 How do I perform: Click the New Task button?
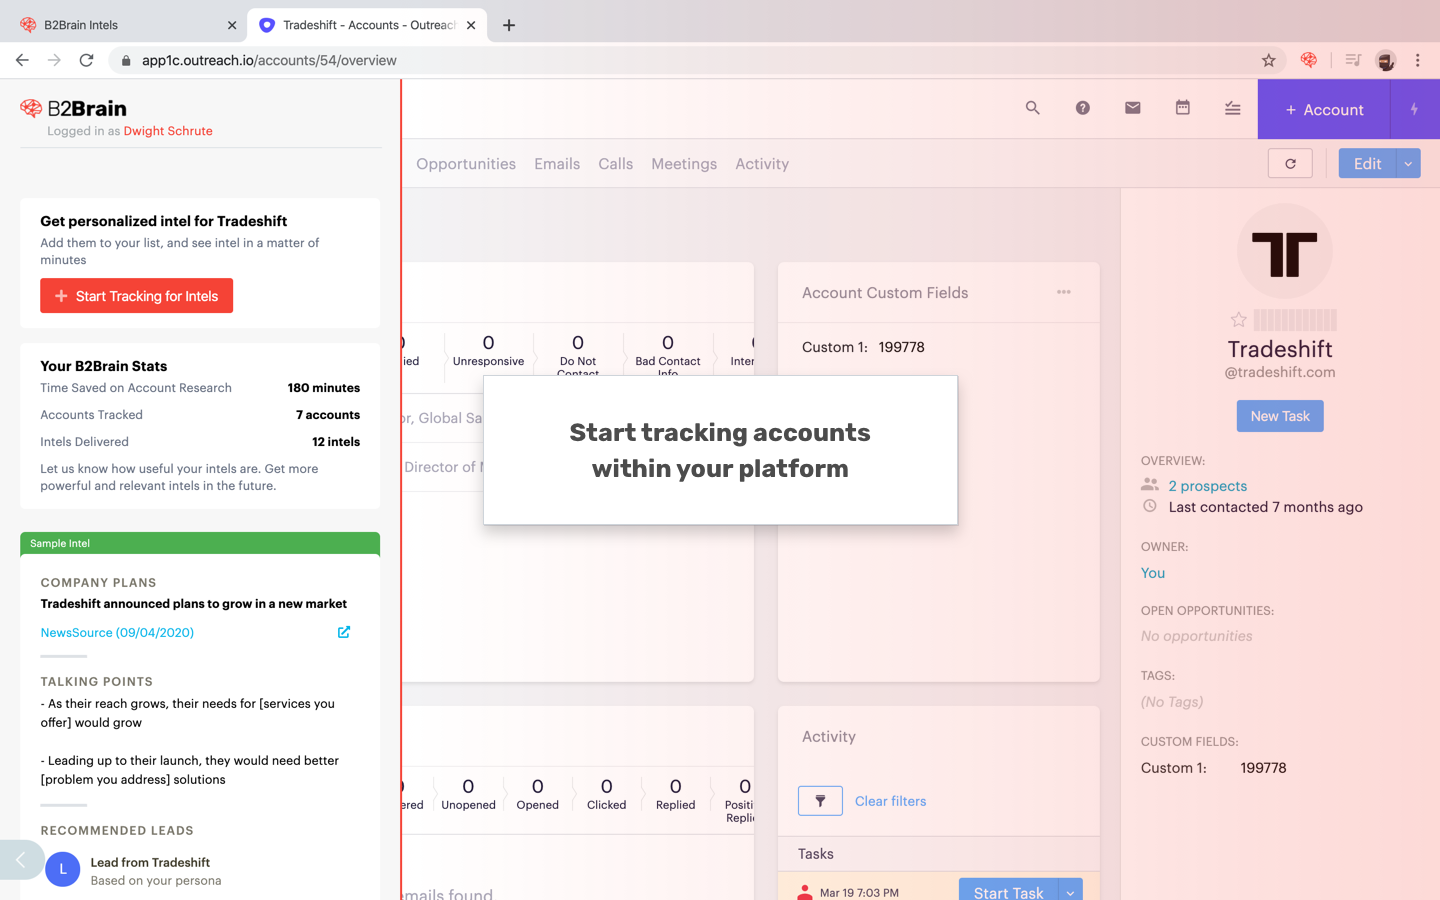1280,416
